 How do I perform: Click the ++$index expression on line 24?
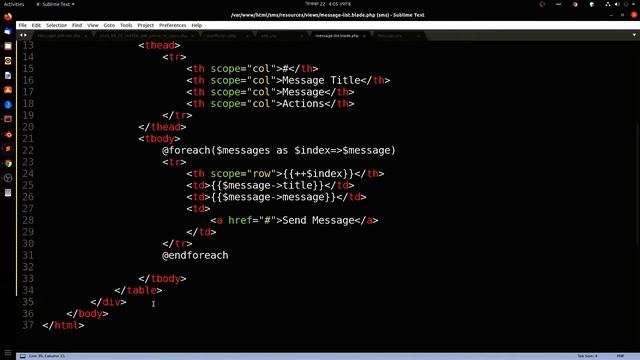[318, 174]
